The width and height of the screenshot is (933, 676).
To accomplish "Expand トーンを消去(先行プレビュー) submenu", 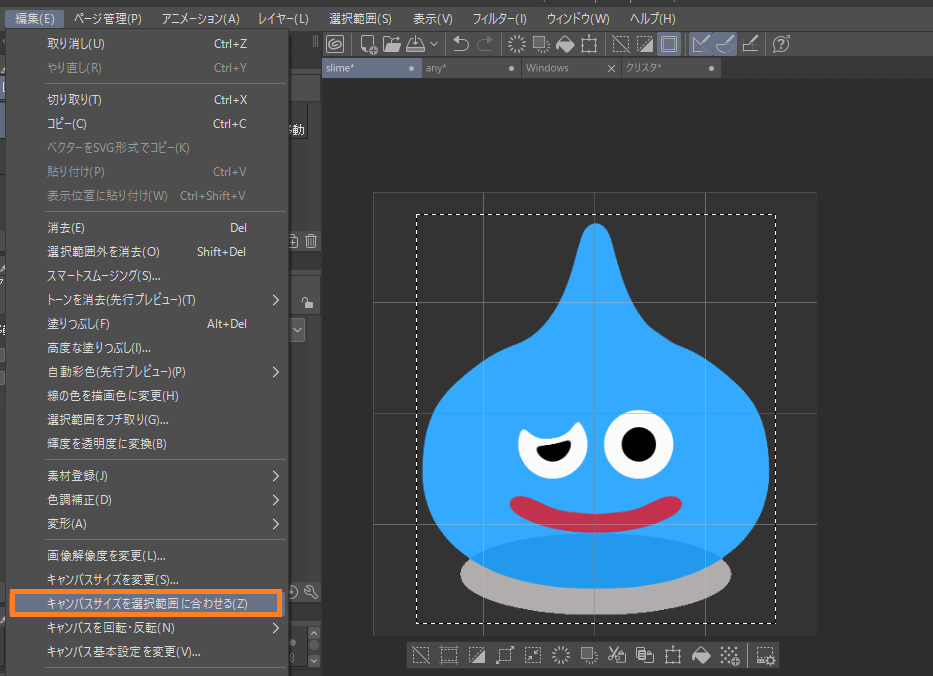I will [147, 300].
